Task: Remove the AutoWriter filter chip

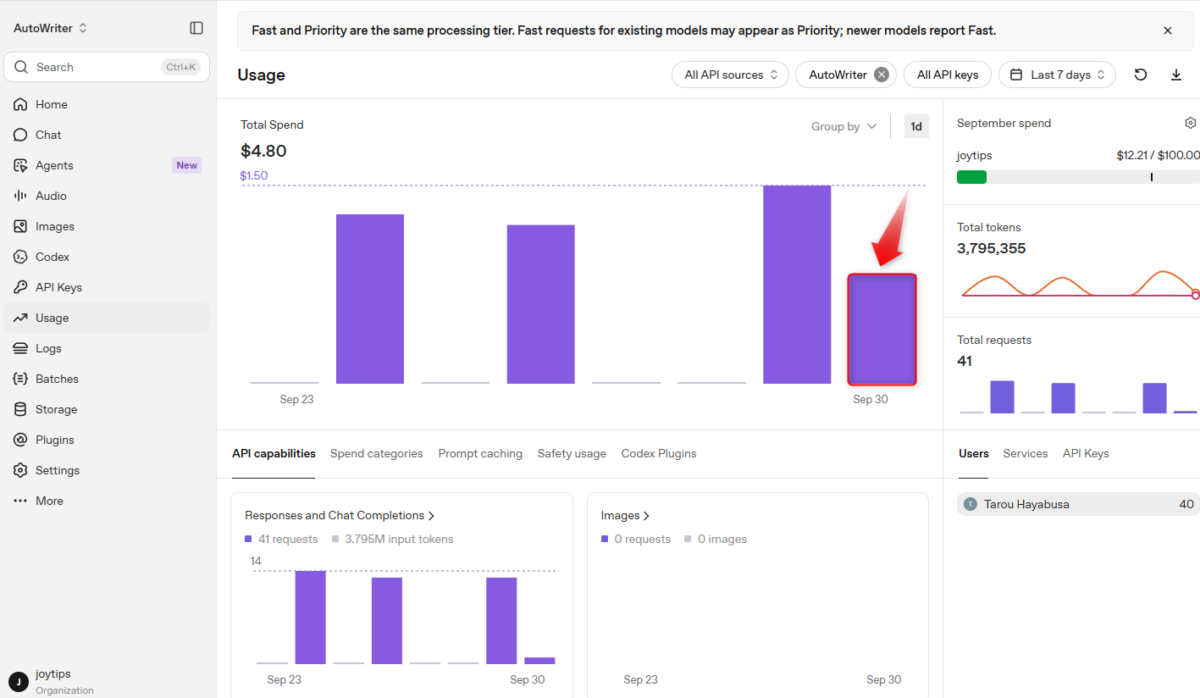Action: tap(881, 75)
